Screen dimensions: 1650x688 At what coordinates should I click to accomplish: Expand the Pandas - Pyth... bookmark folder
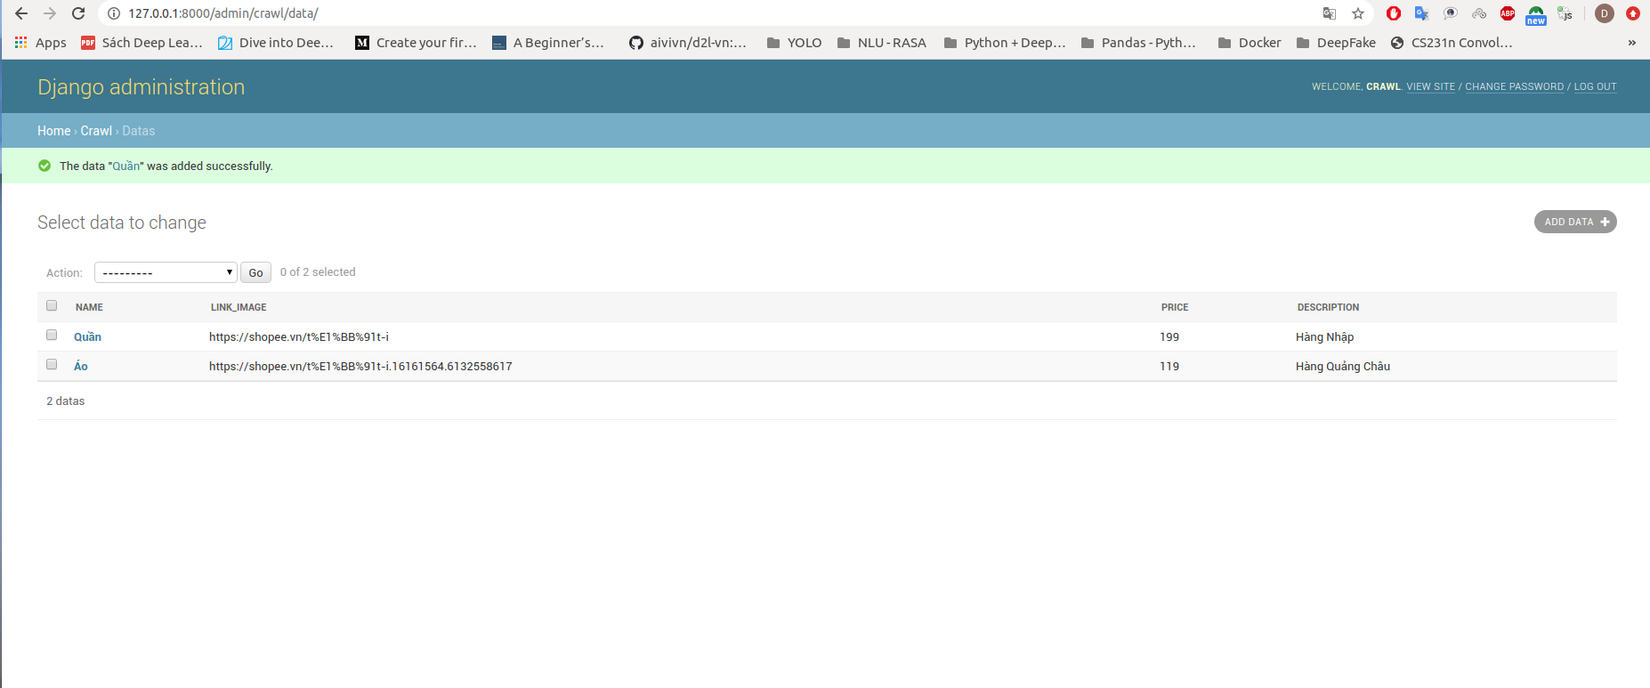tap(1138, 43)
